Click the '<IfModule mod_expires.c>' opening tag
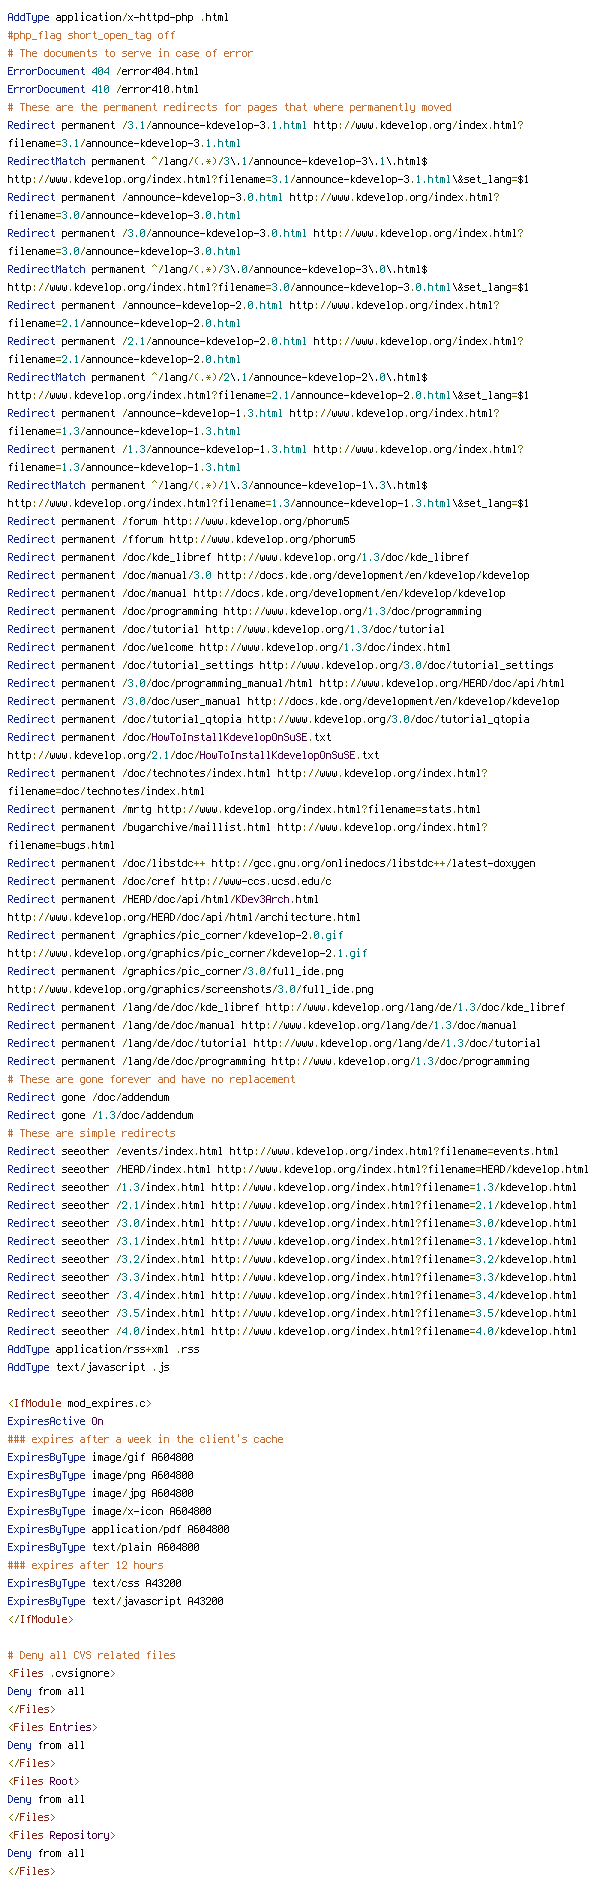The height and width of the screenshot is (1888, 600). tap(79, 1403)
